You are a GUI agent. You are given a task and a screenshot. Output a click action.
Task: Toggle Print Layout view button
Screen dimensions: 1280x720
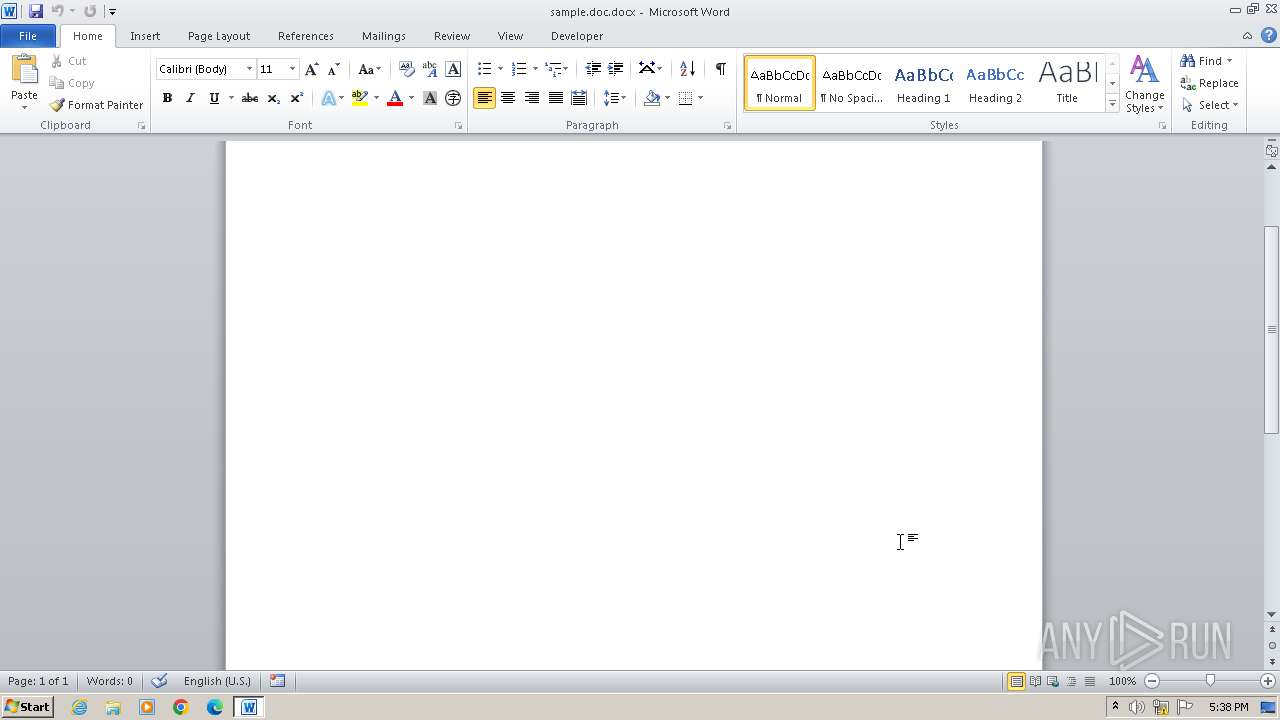(1016, 681)
